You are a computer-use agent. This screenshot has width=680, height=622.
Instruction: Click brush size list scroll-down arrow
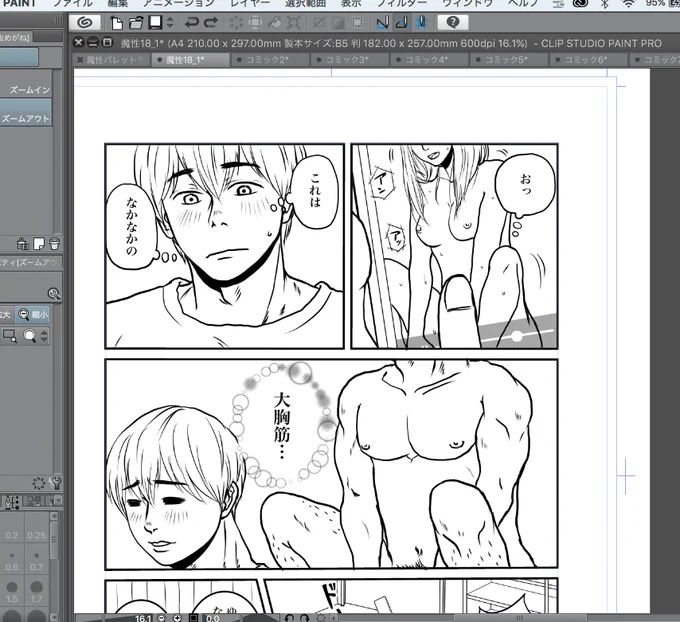54,617
